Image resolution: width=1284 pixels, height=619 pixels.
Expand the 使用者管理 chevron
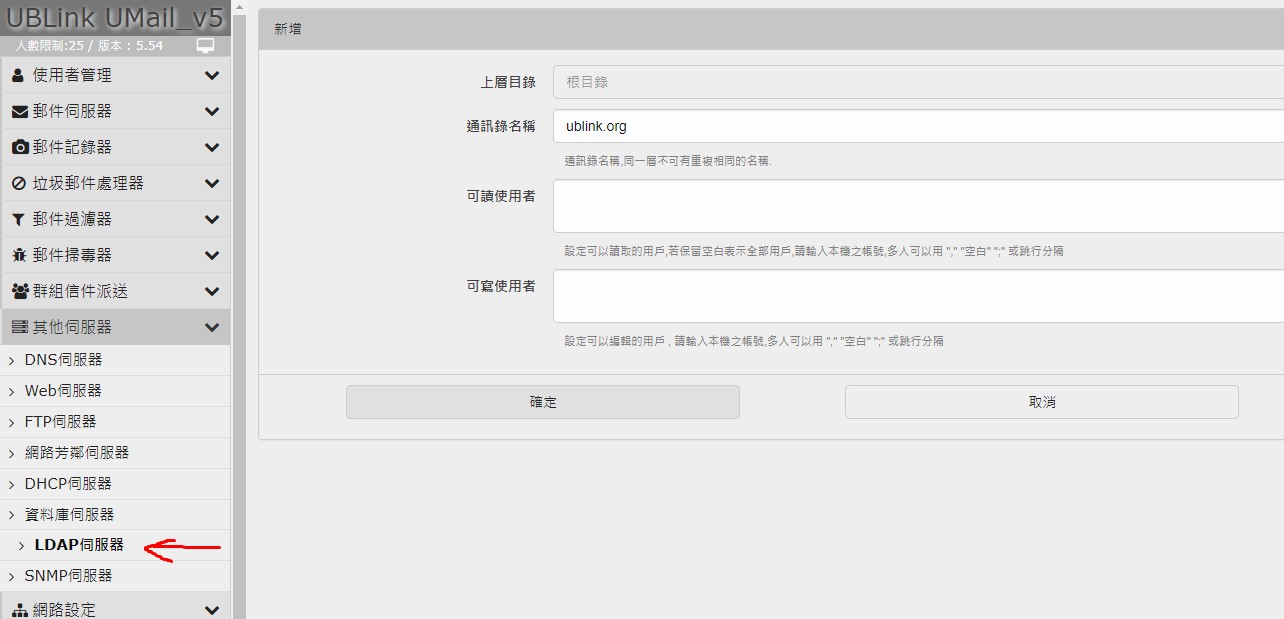point(211,76)
